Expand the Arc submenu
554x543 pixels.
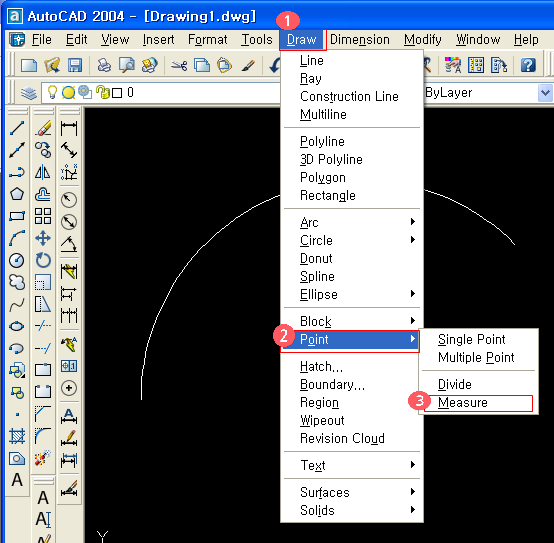(352, 222)
